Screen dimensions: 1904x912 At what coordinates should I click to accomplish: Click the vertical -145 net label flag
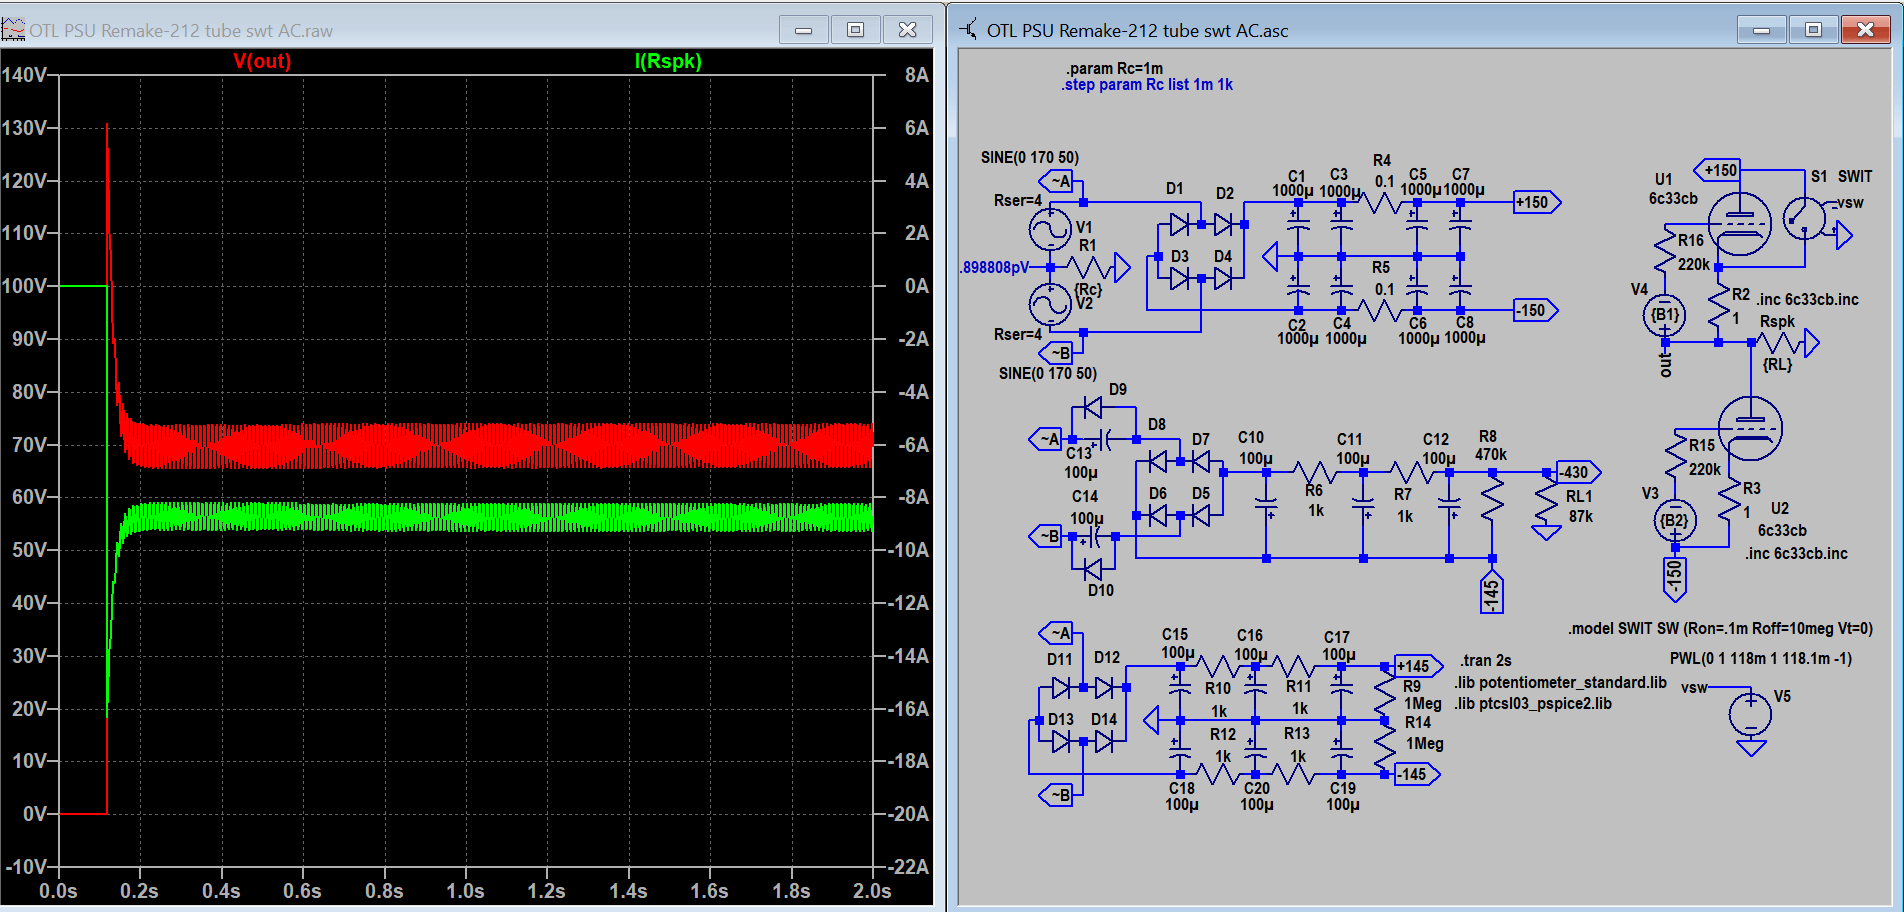point(1491,592)
